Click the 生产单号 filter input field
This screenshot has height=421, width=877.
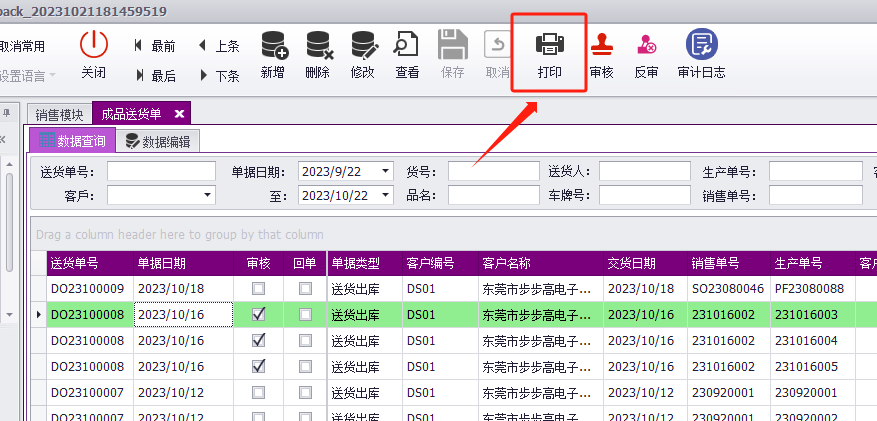pyautogui.click(x=815, y=172)
